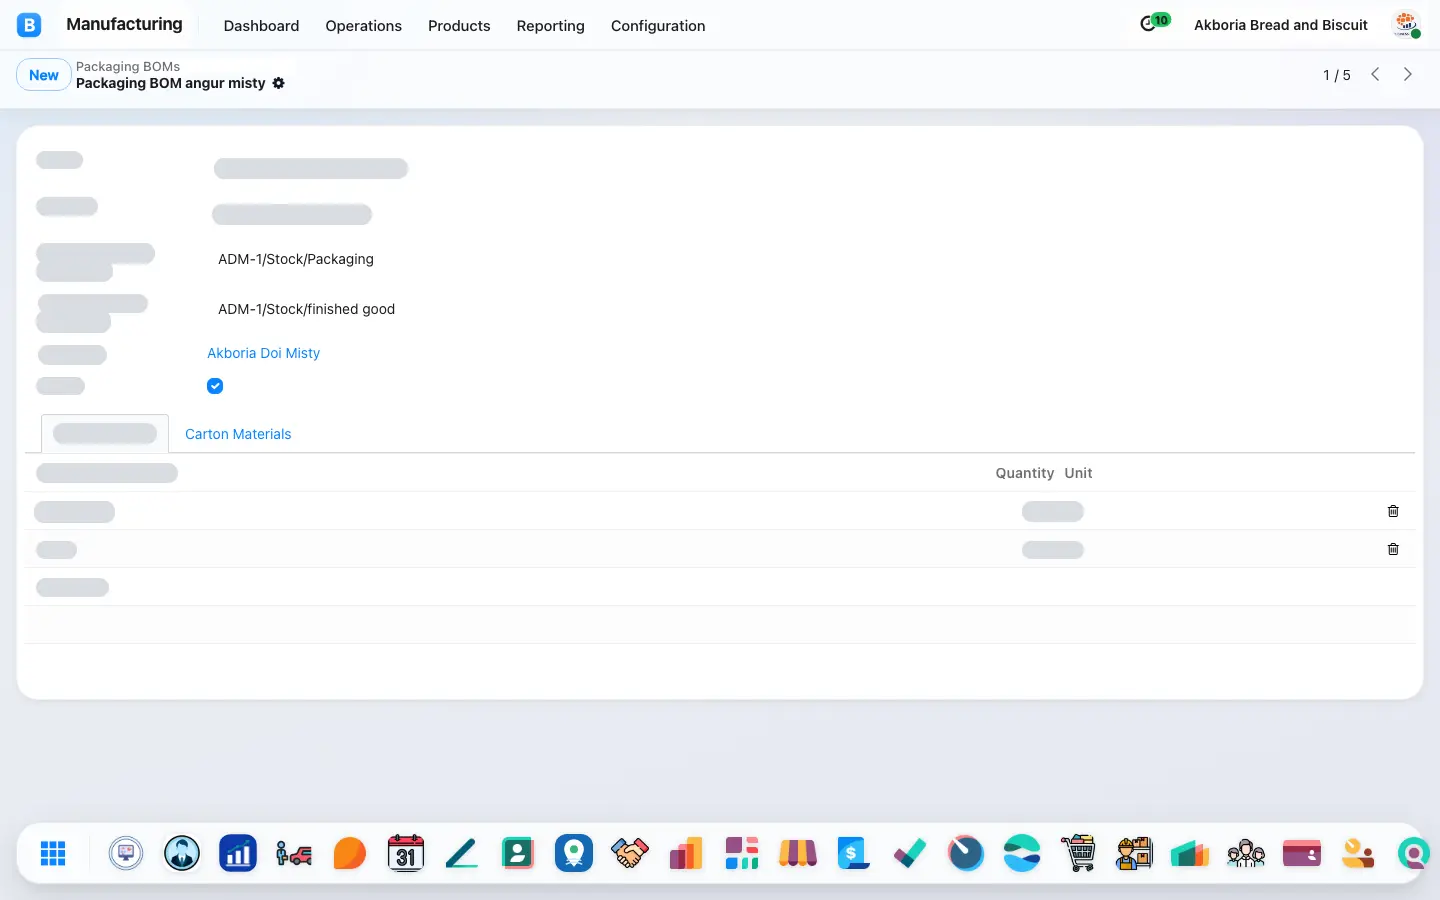The height and width of the screenshot is (900, 1440).
Task: Open the shopping cart app in dock
Action: pyautogui.click(x=1078, y=853)
